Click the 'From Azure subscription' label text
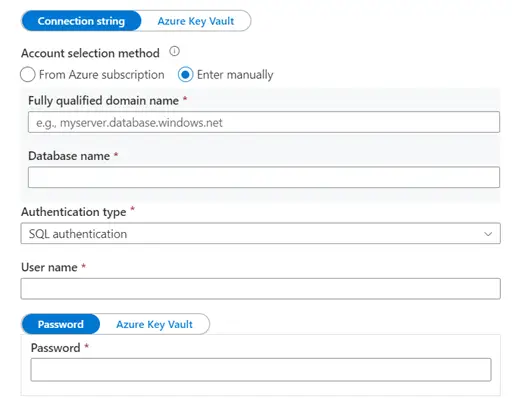Image resolution: width=512 pixels, height=402 pixels. point(102,75)
